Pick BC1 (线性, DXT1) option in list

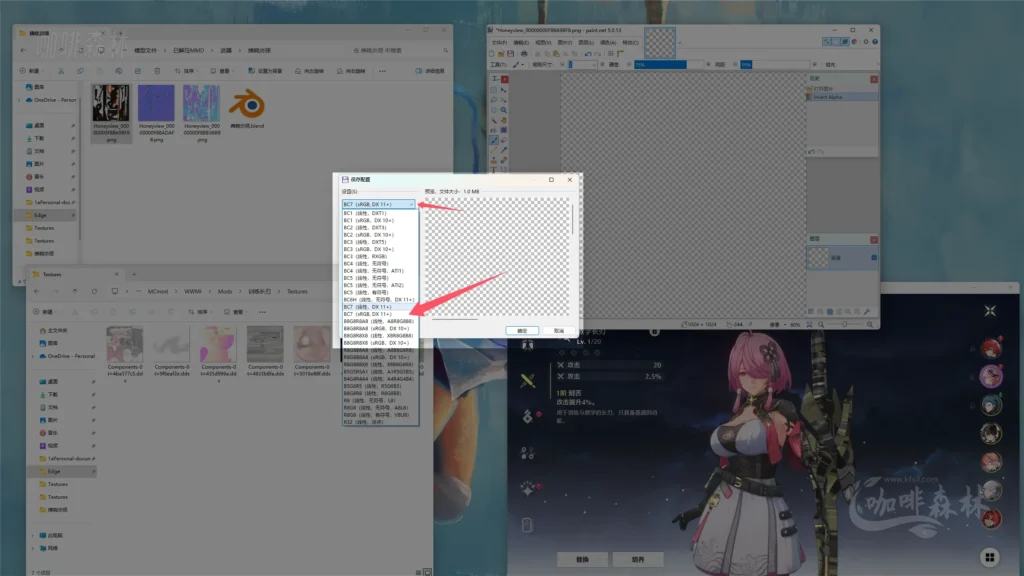click(364, 213)
